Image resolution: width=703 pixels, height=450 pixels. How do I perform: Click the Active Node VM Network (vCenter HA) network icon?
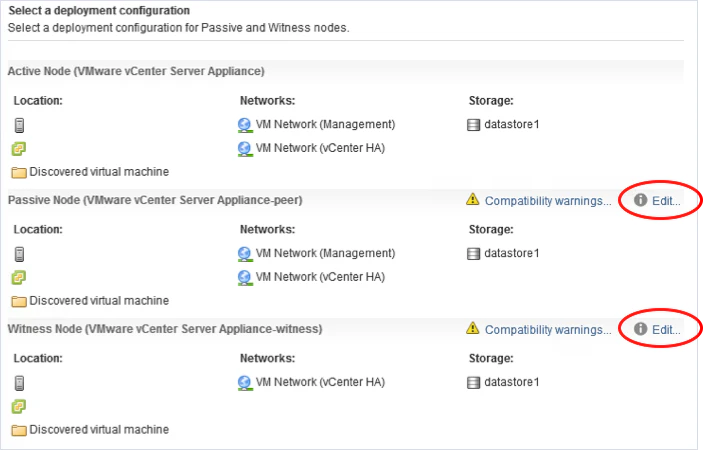click(x=245, y=149)
